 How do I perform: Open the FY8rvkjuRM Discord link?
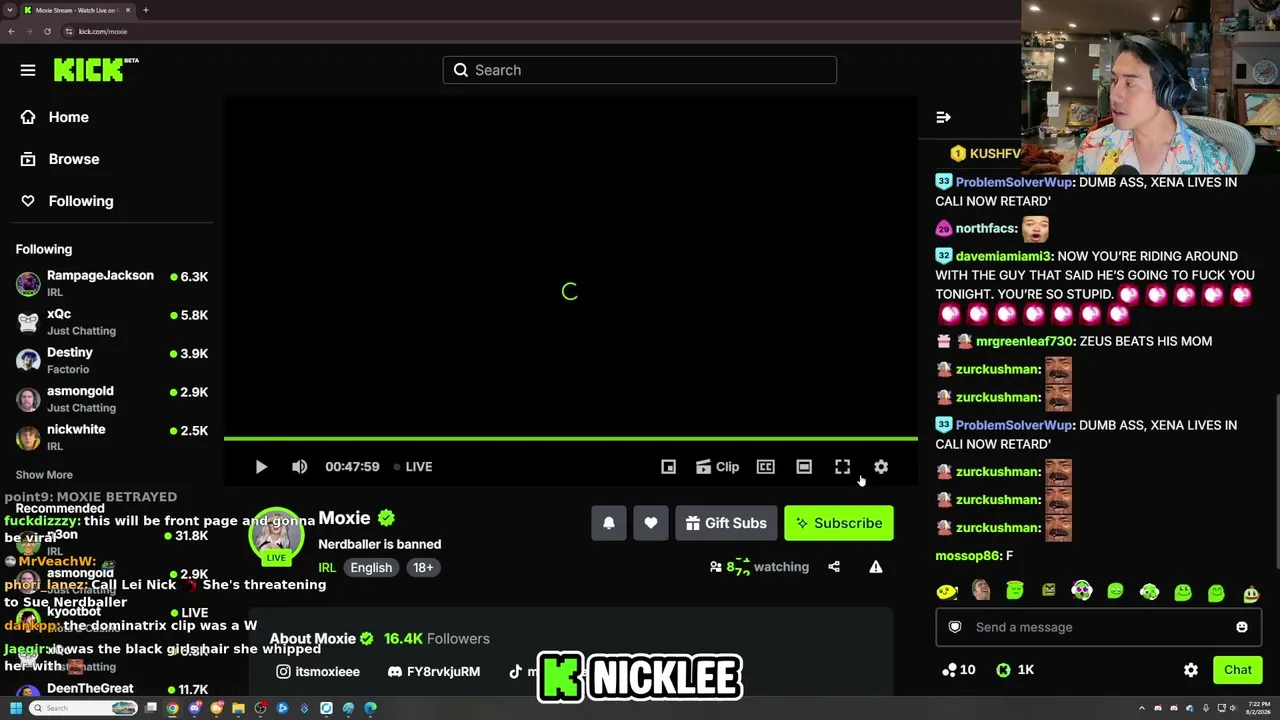[434, 672]
